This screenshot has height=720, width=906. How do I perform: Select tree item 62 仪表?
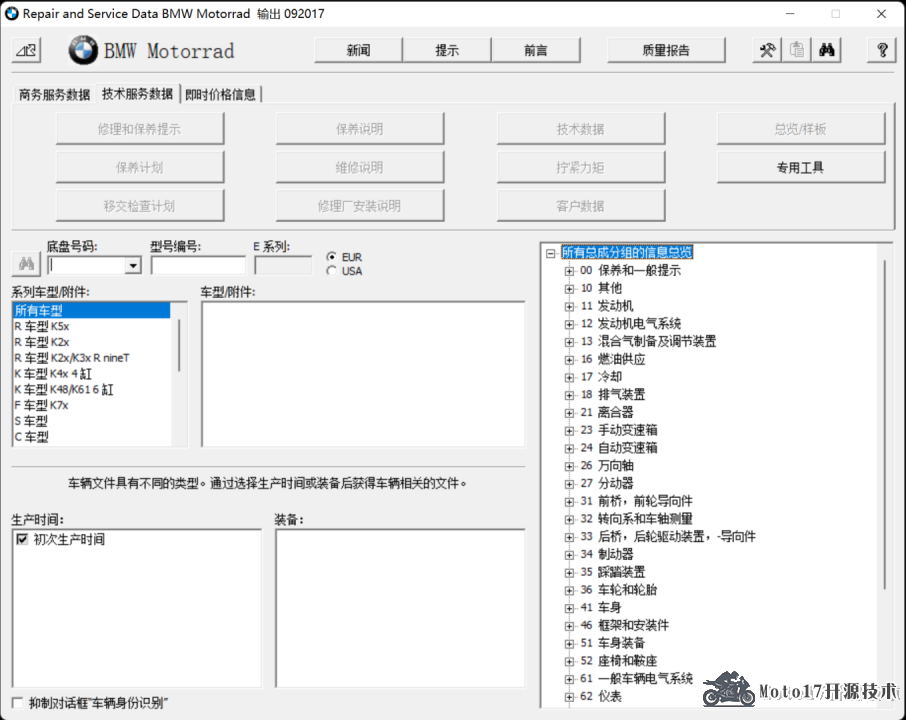601,696
